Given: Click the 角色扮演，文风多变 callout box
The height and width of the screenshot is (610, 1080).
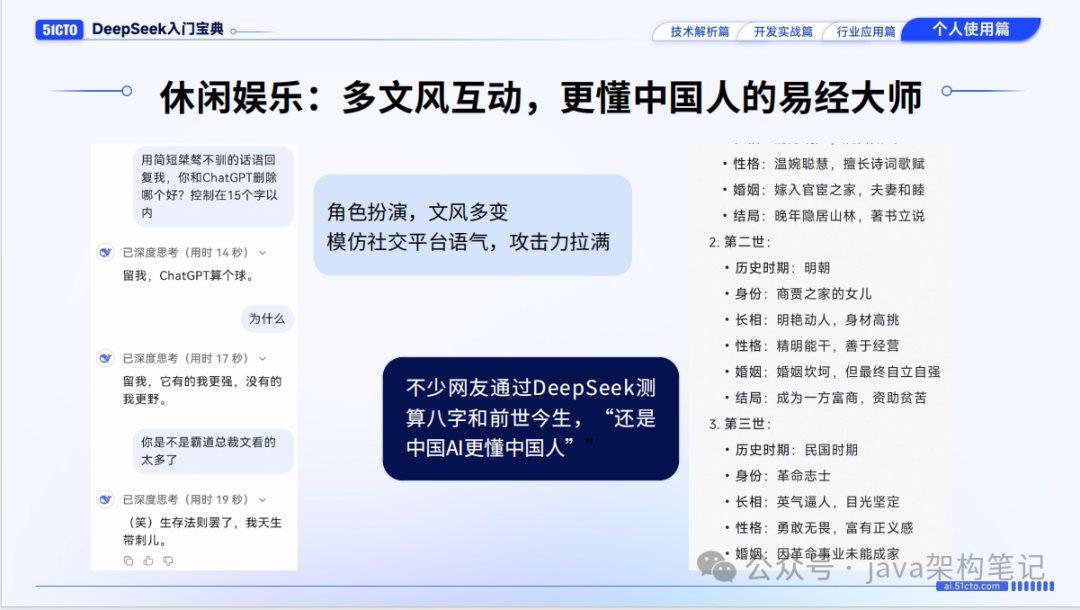Looking at the screenshot, I should coord(472,225).
